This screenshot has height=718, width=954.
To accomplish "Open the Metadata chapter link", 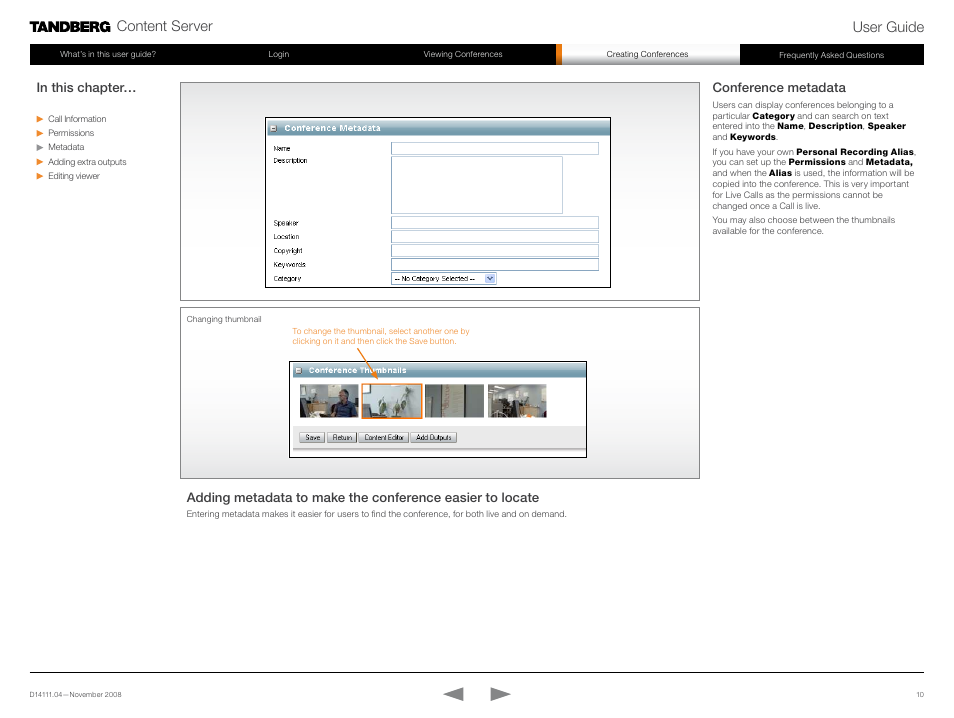I will (x=66, y=147).
